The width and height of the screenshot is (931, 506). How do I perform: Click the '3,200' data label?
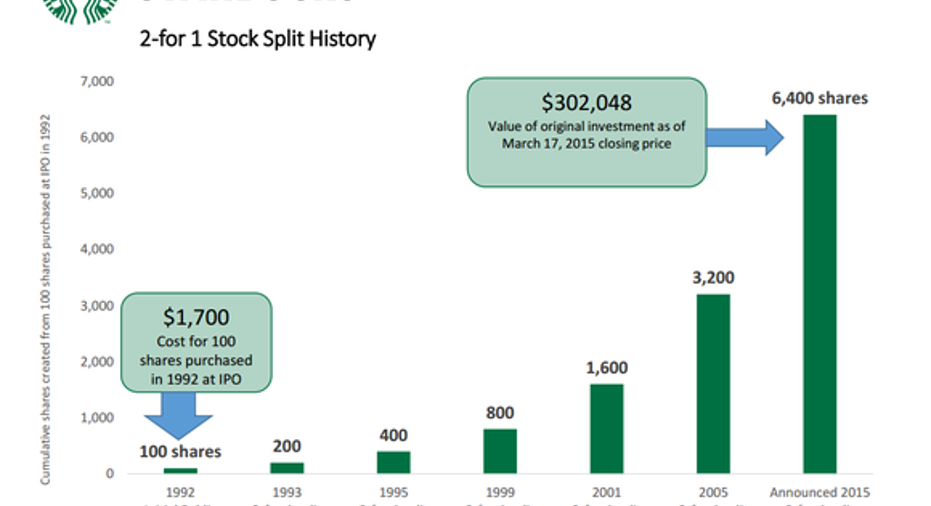point(713,278)
